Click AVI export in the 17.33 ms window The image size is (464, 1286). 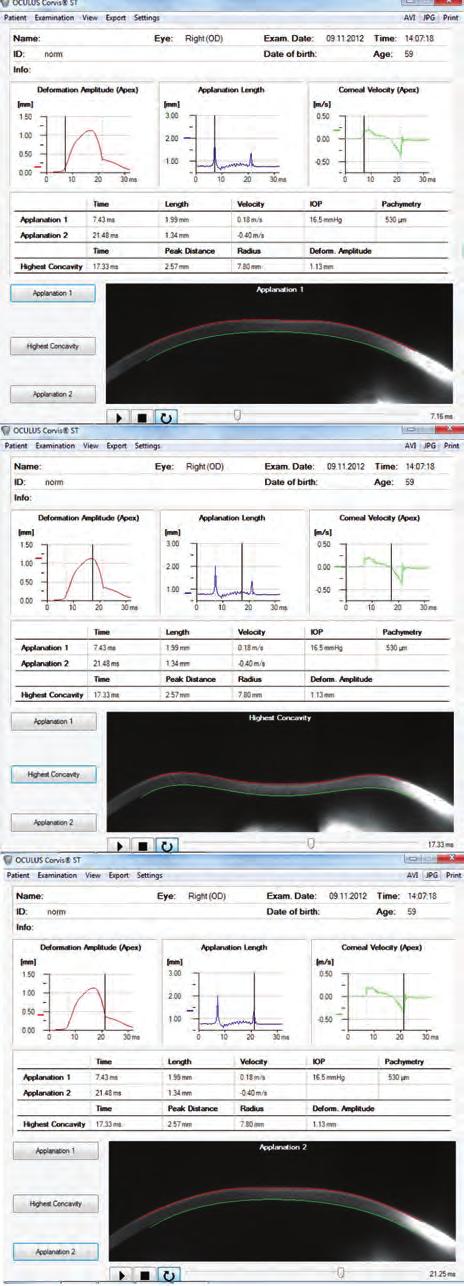click(x=412, y=445)
